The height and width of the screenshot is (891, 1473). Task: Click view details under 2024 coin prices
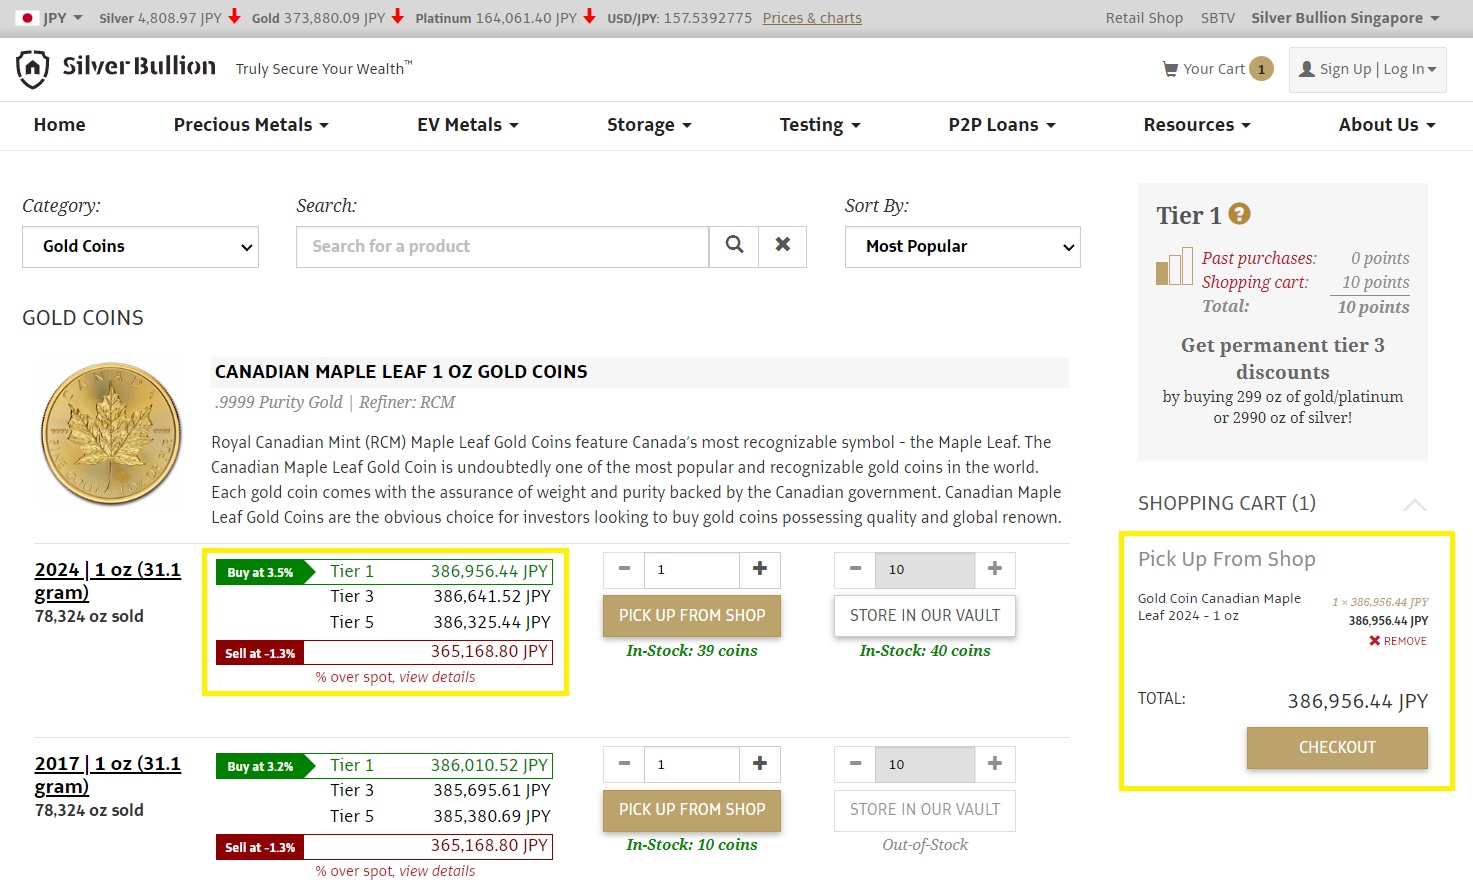[437, 677]
